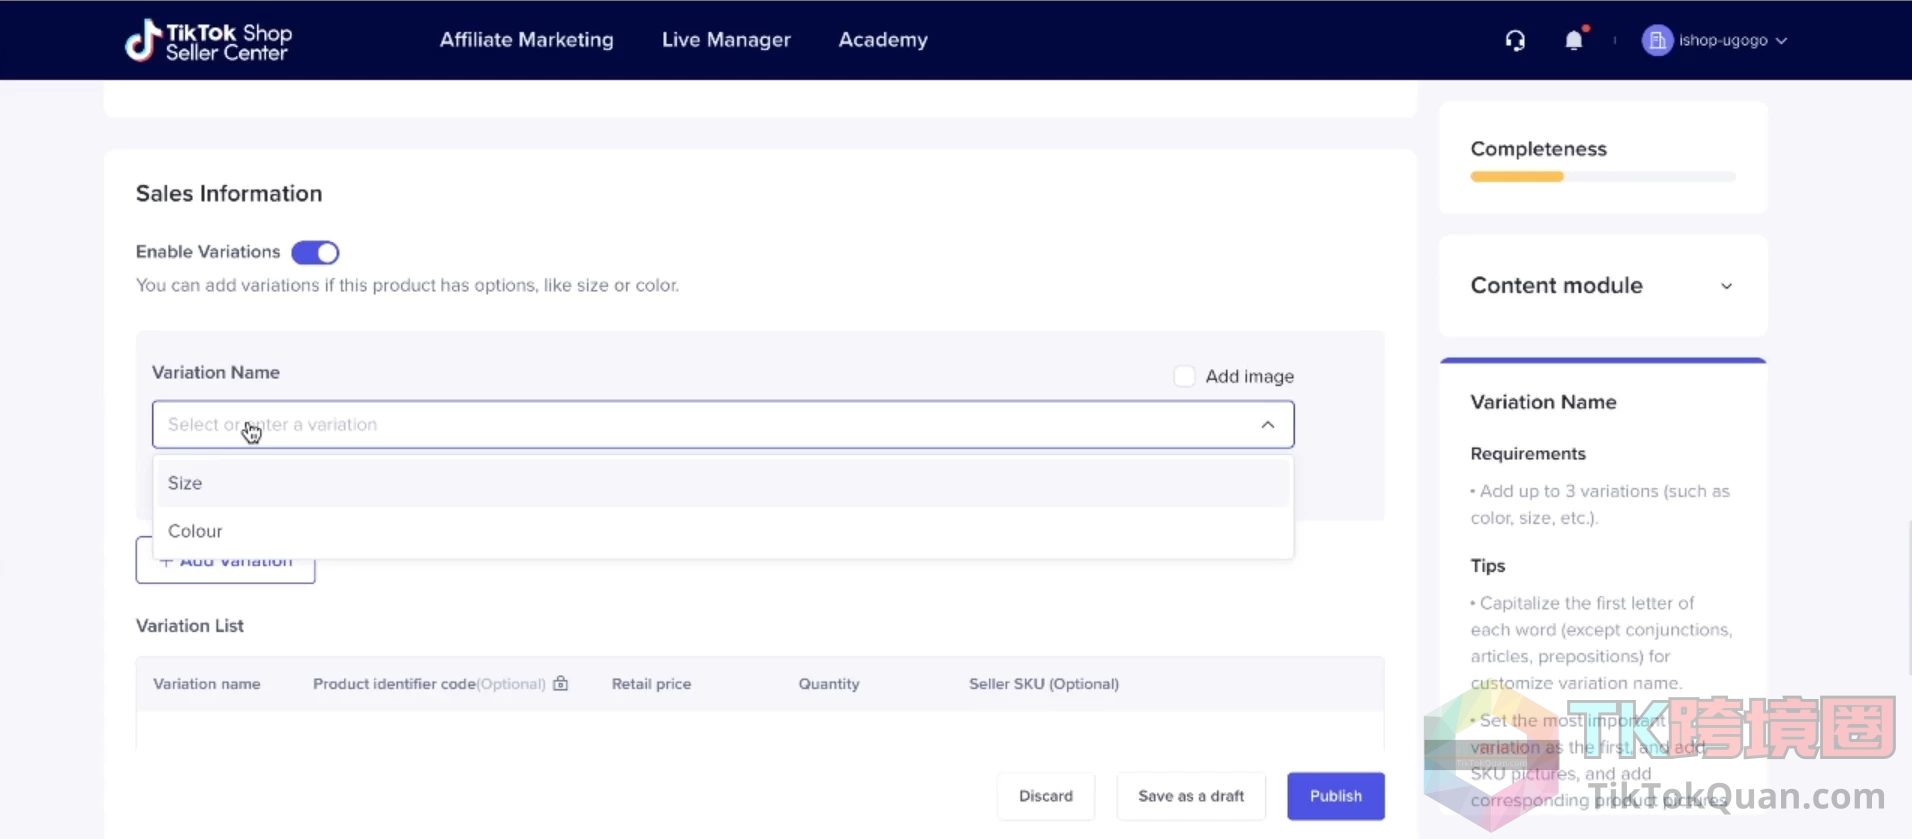
Task: Toggle the Enable Variations switch
Action: click(x=315, y=252)
